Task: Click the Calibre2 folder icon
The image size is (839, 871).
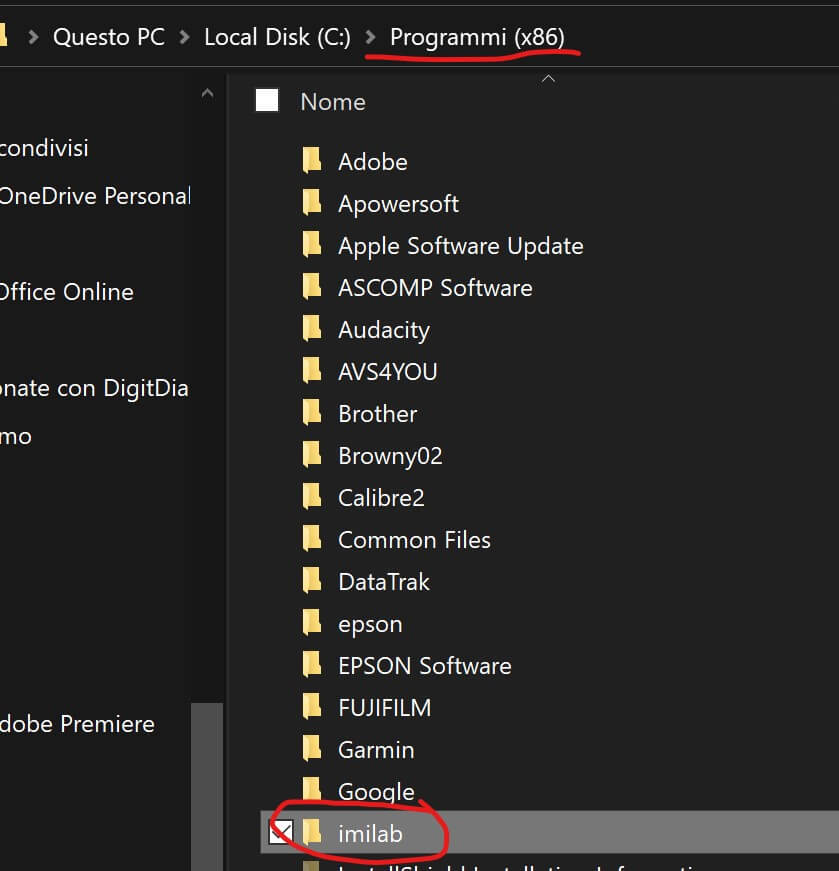Action: pos(312,497)
